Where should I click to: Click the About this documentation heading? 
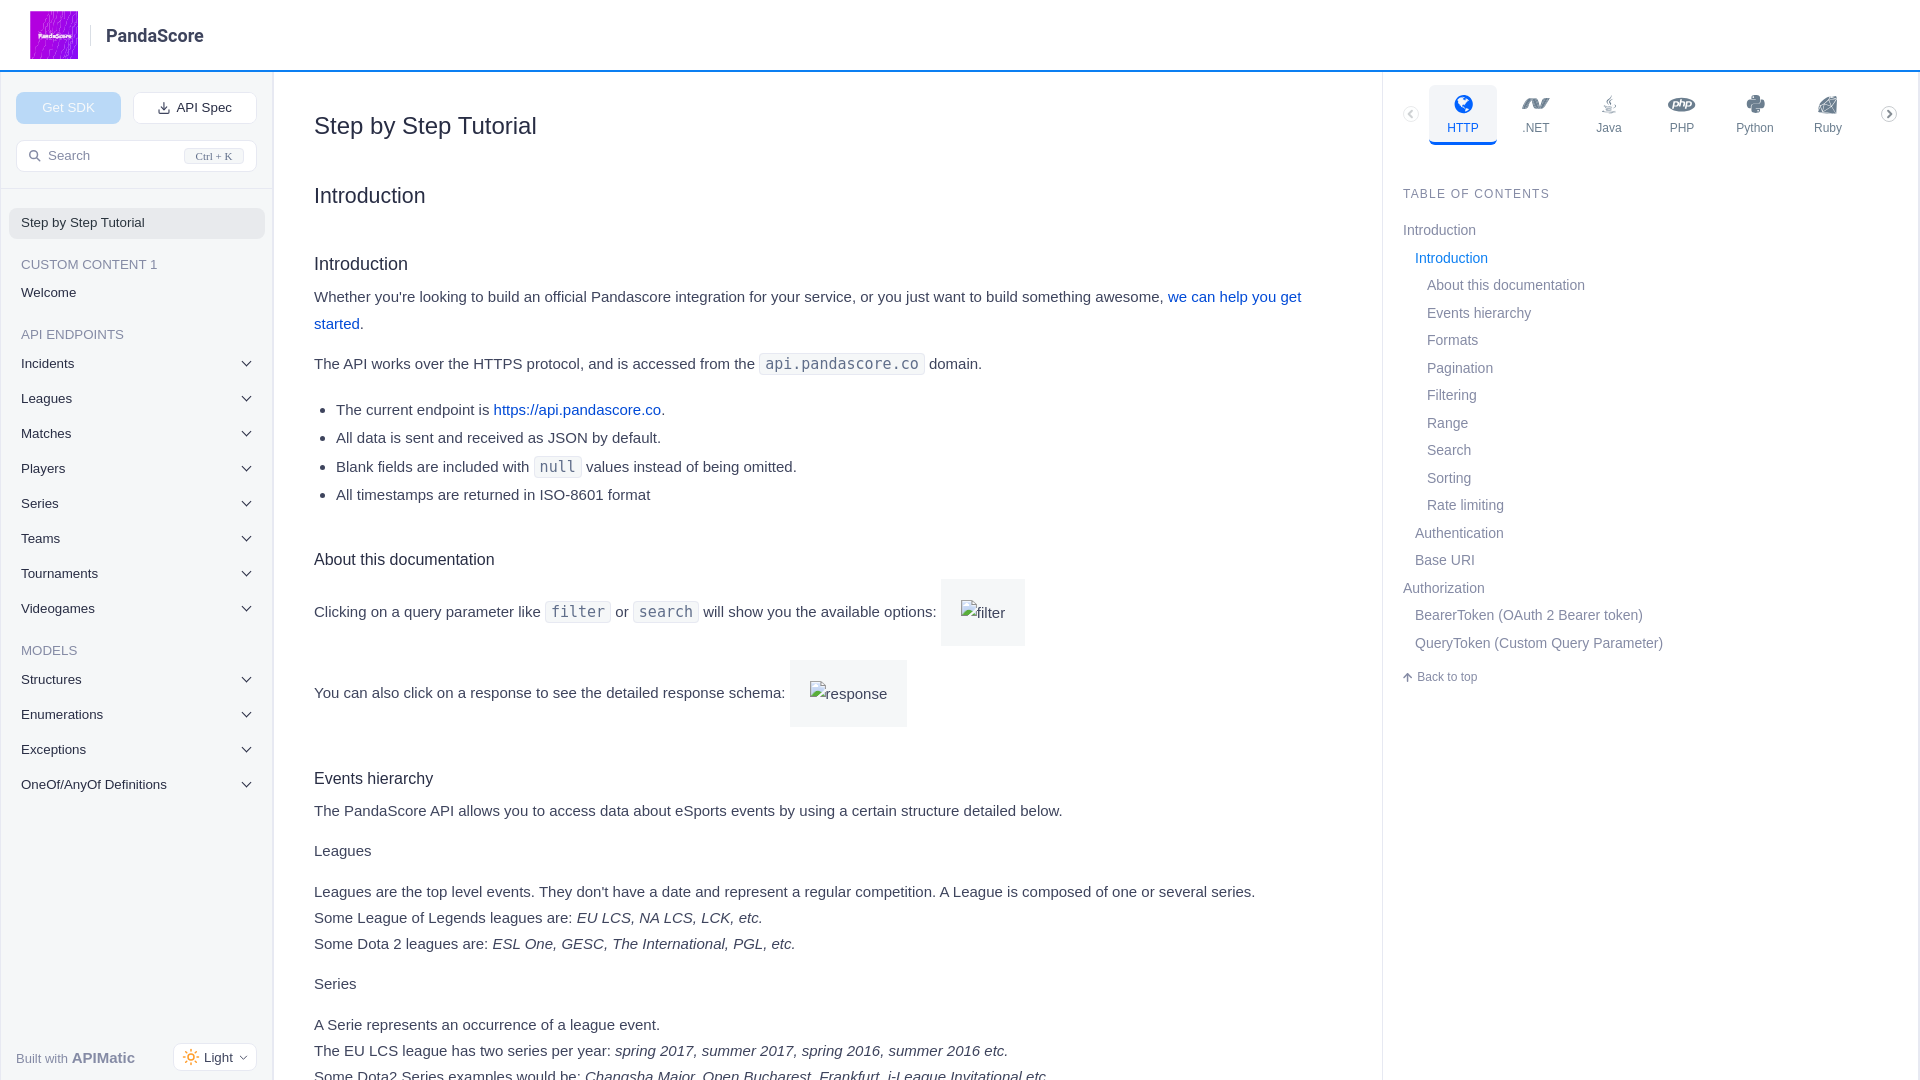(404, 560)
